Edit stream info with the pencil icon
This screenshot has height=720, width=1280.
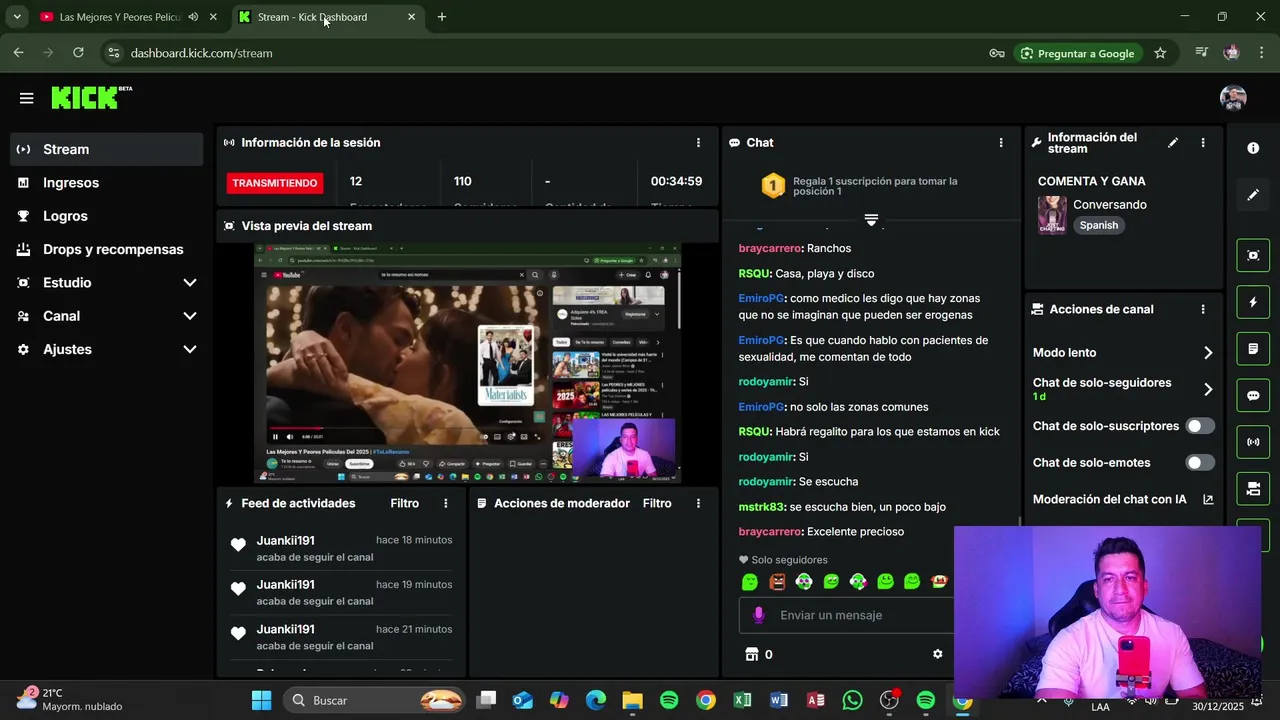(1173, 143)
